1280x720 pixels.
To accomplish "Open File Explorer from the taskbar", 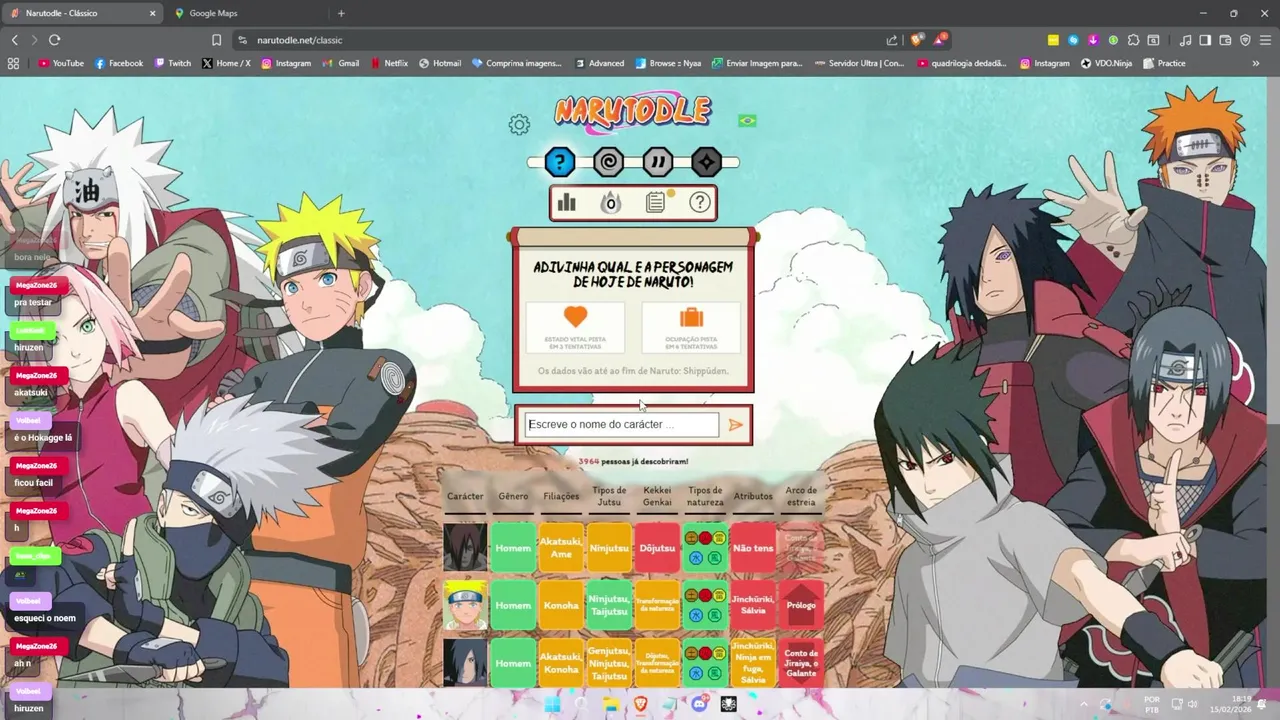I will point(611,704).
